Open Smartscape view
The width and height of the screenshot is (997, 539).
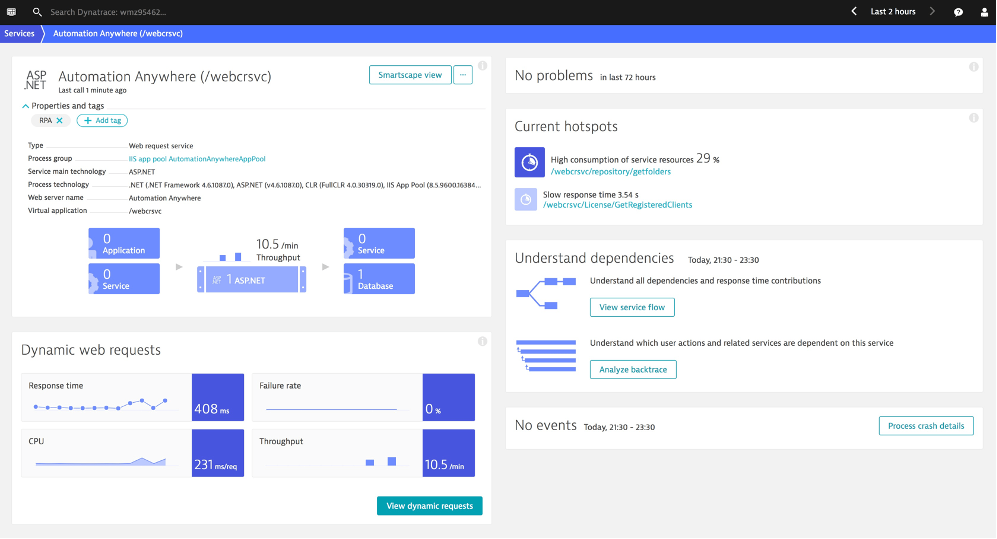pos(410,75)
